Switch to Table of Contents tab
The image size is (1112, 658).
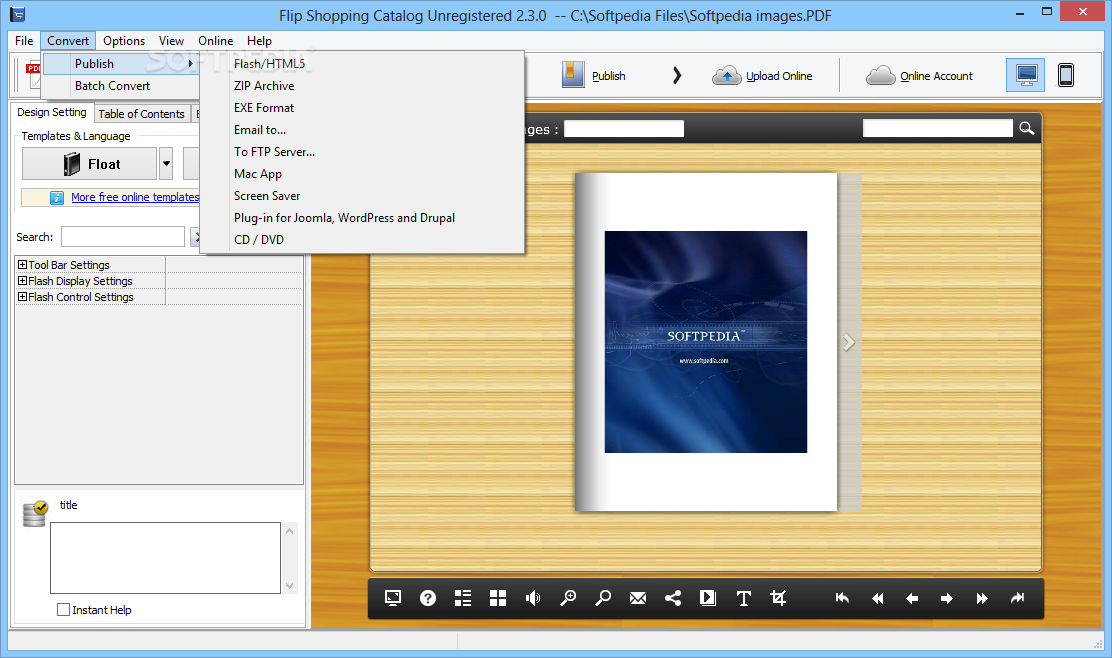[x=141, y=113]
